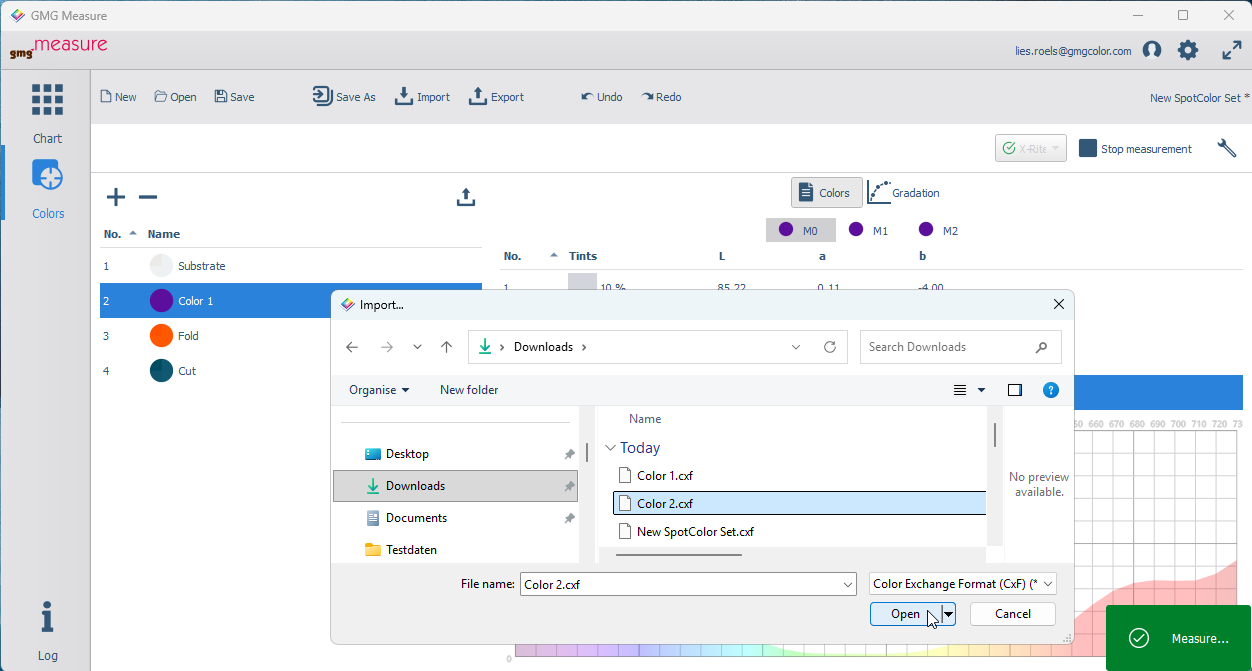Select the M1 measurement condition
1252x671 pixels.
point(869,230)
